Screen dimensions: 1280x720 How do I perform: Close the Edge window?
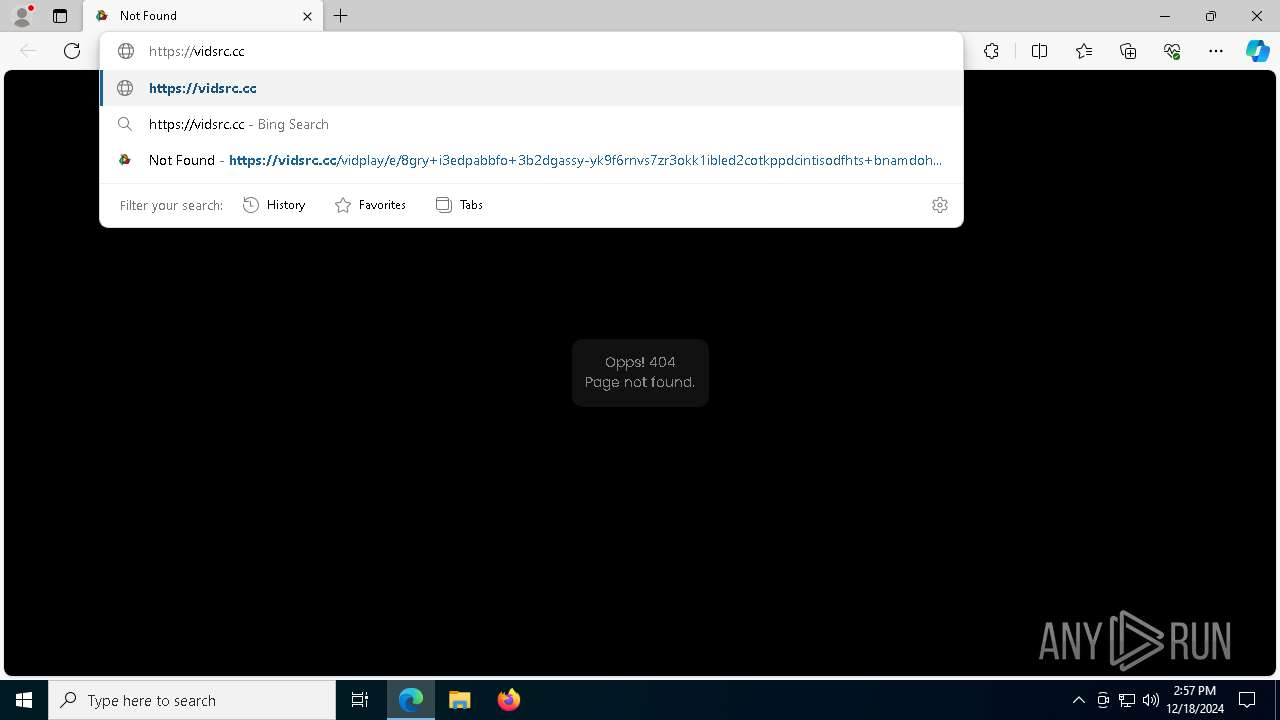tap(1257, 16)
